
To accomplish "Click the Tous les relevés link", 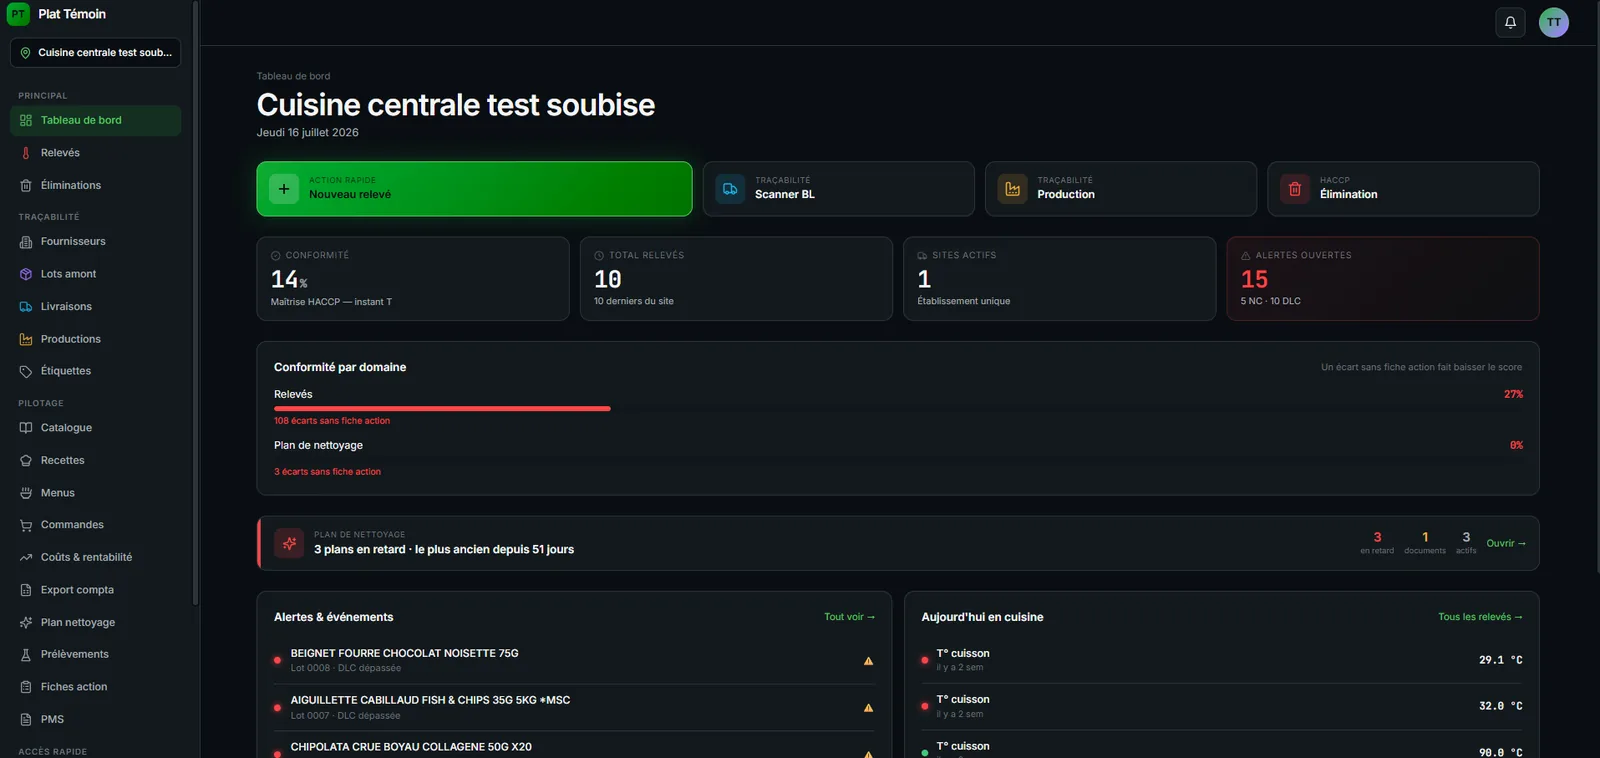I will pyautogui.click(x=1480, y=617).
